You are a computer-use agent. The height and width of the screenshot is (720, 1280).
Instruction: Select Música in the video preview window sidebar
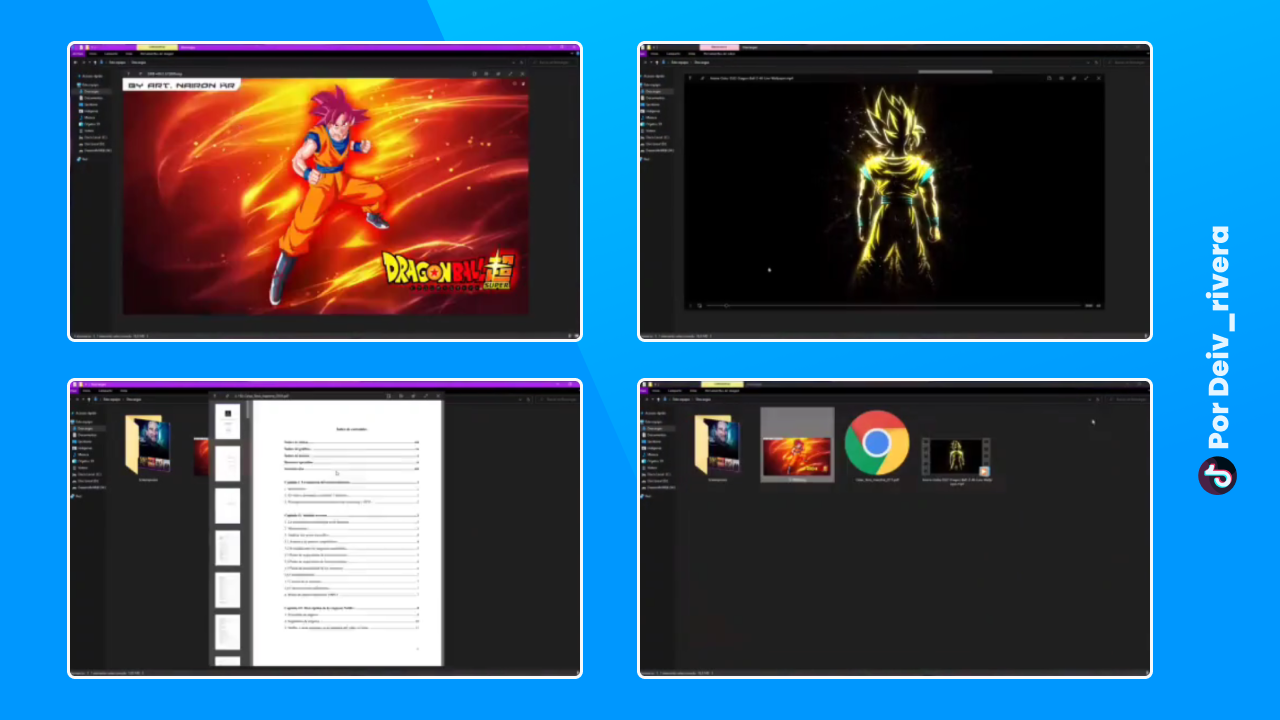point(650,117)
